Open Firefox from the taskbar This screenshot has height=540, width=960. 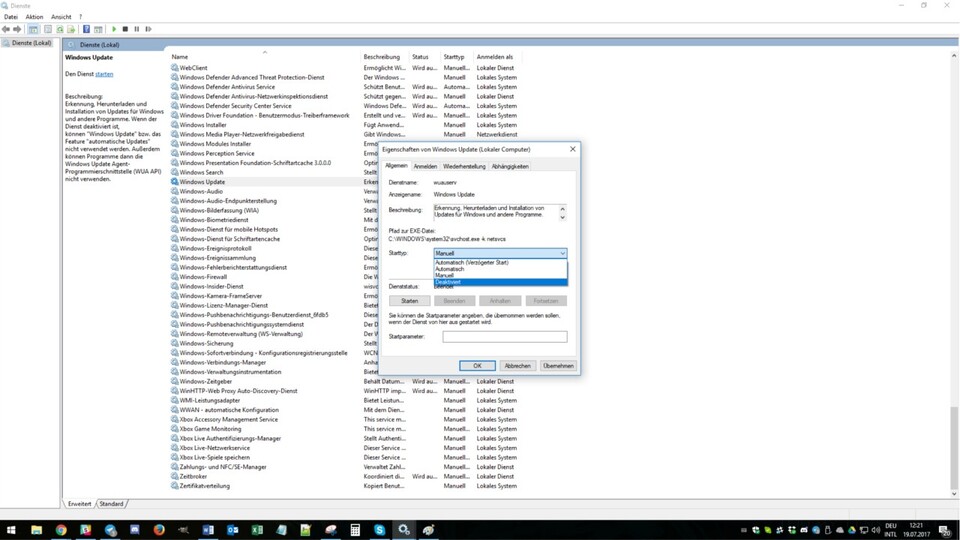pyautogui.click(x=159, y=529)
